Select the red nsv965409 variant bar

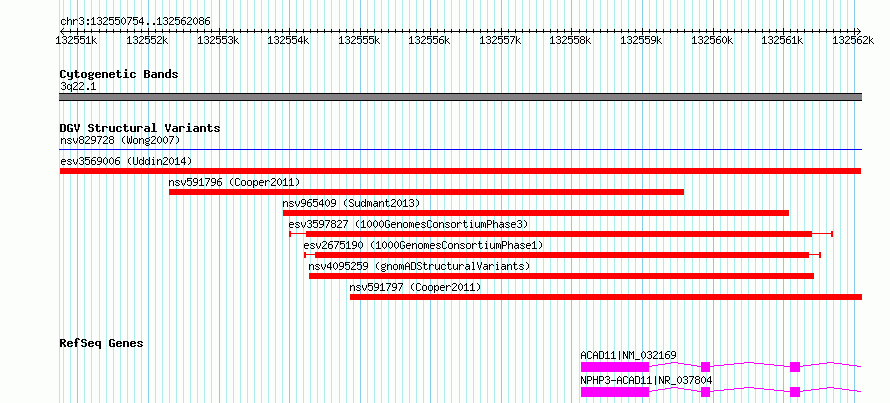(536, 213)
